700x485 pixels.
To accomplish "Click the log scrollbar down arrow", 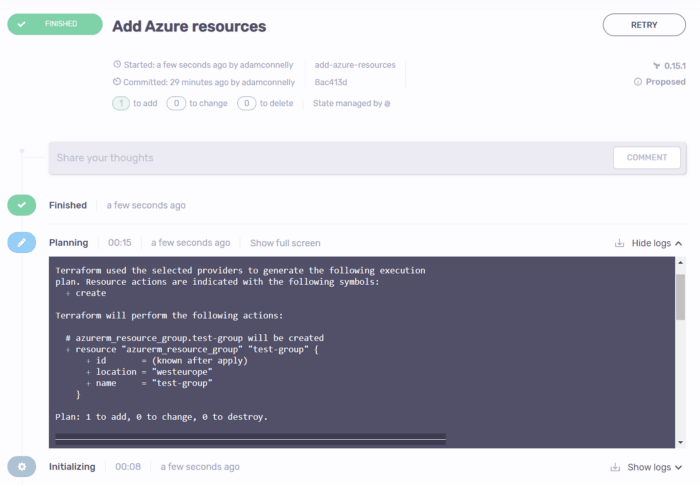I will (x=680, y=442).
